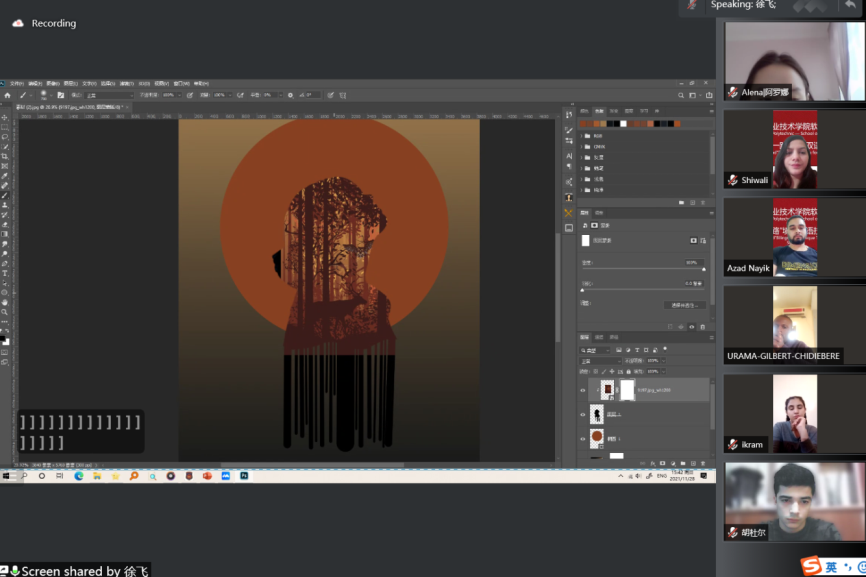
Task: Select the Crop tool
Action: (5, 157)
